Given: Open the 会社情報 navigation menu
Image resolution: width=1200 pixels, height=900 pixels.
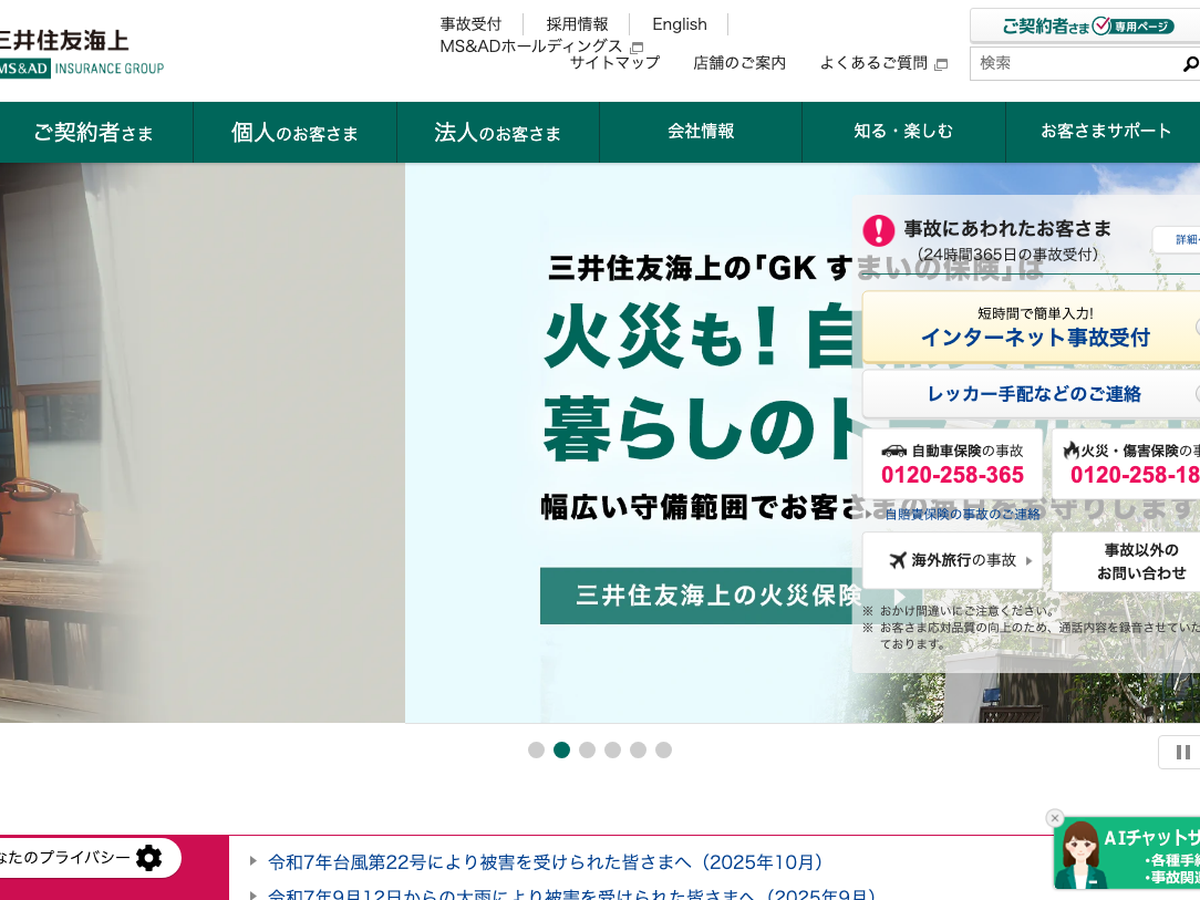Looking at the screenshot, I should tap(701, 131).
